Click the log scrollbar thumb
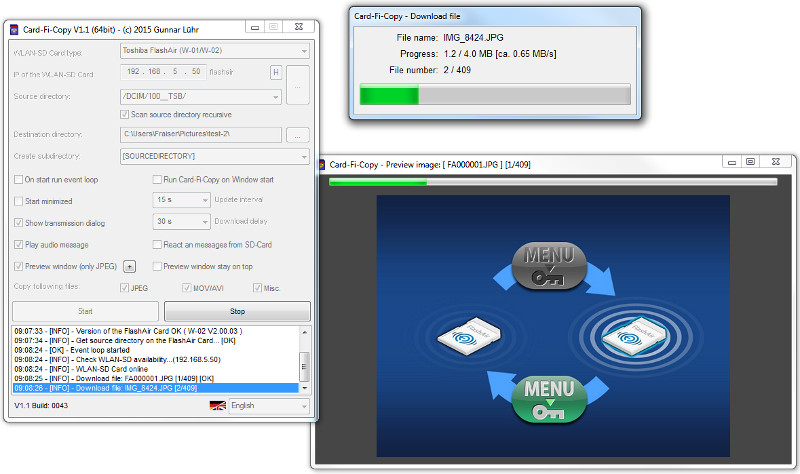Image resolution: width=800 pixels, height=474 pixels. (305, 367)
